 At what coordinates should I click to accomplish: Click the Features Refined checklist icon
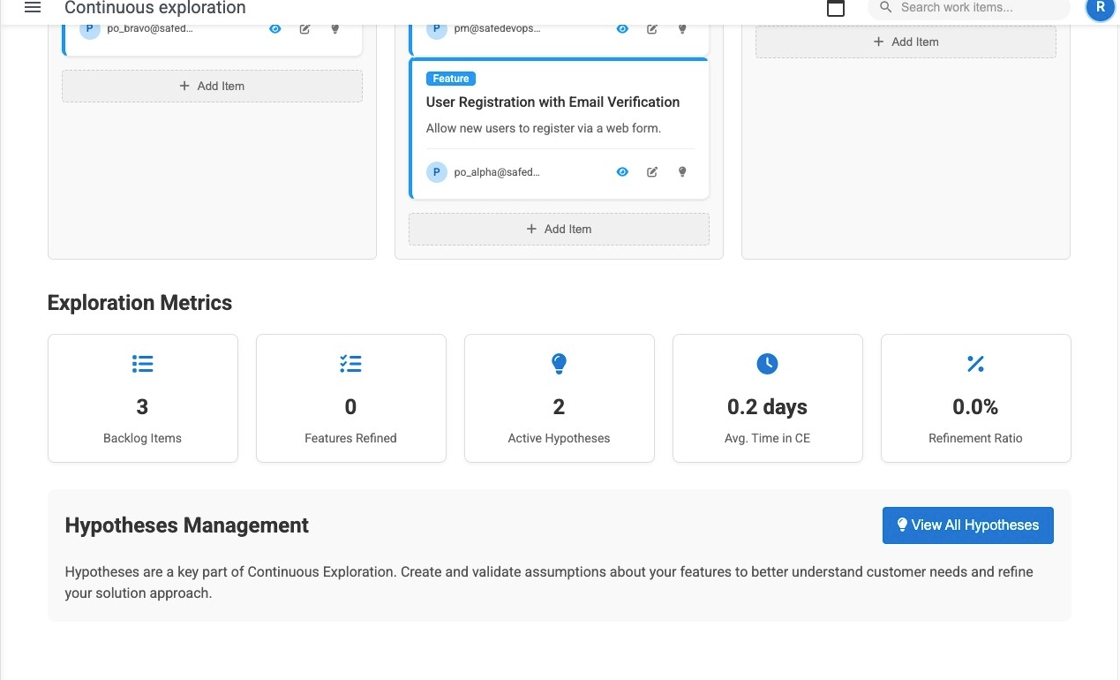pos(350,364)
